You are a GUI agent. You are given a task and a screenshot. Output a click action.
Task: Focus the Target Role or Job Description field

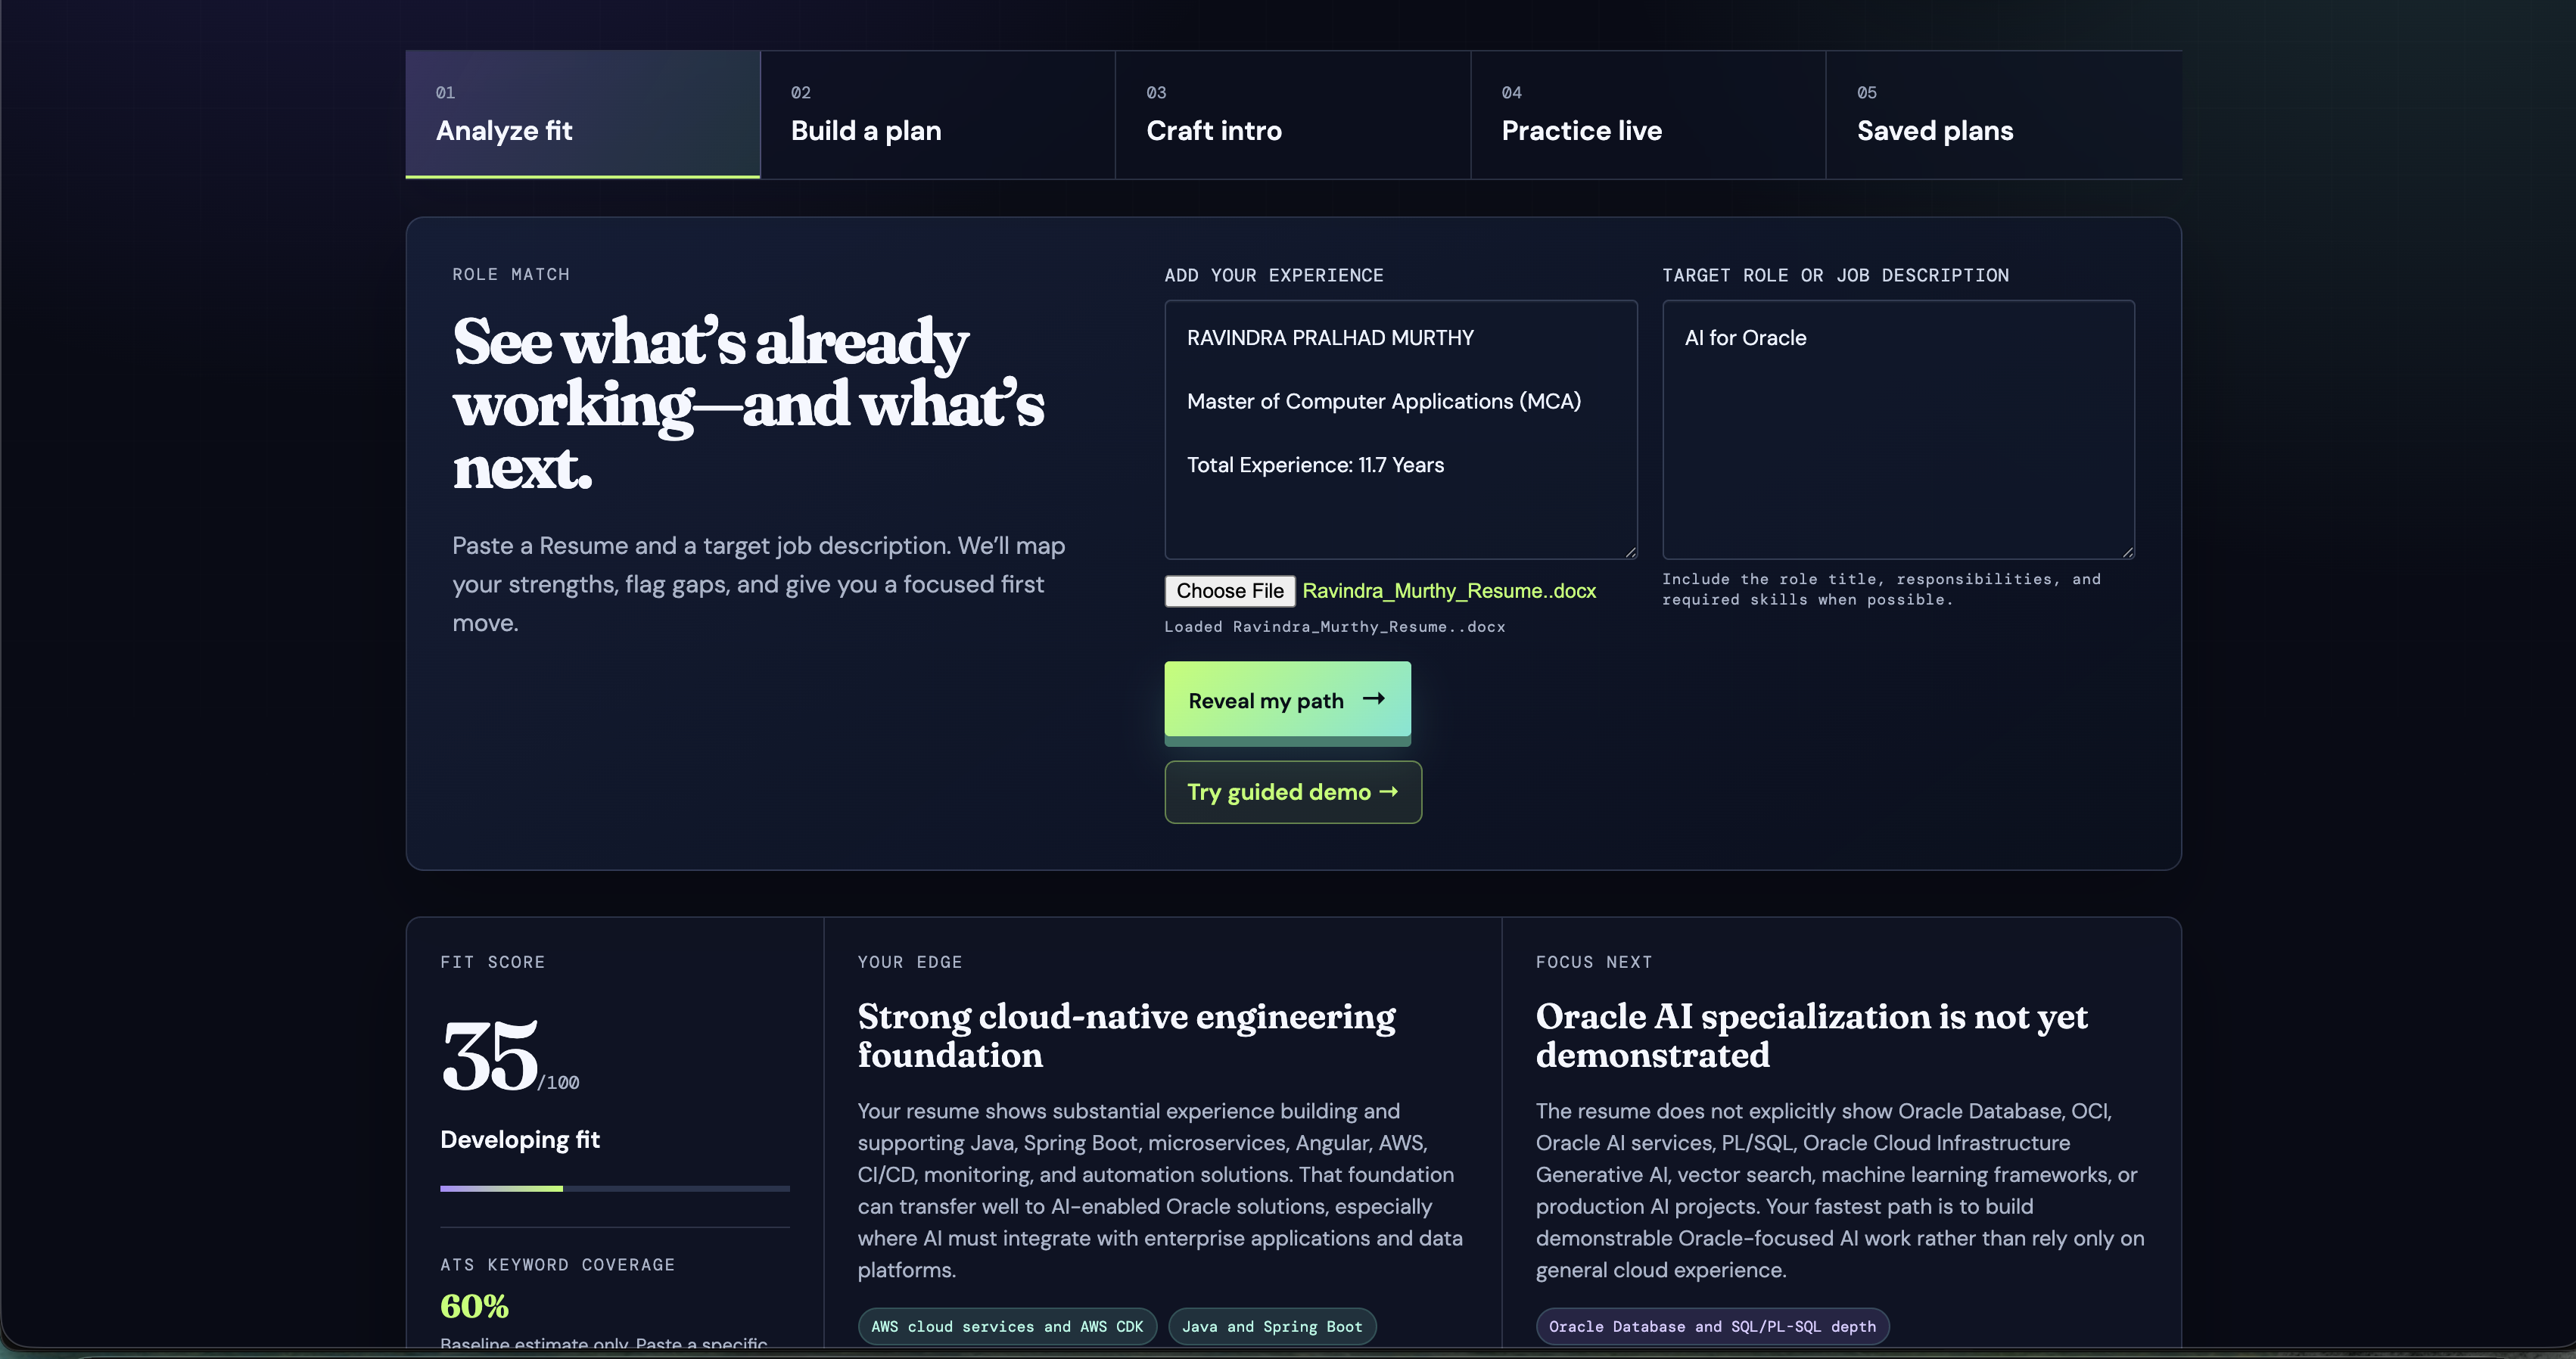pos(1898,429)
